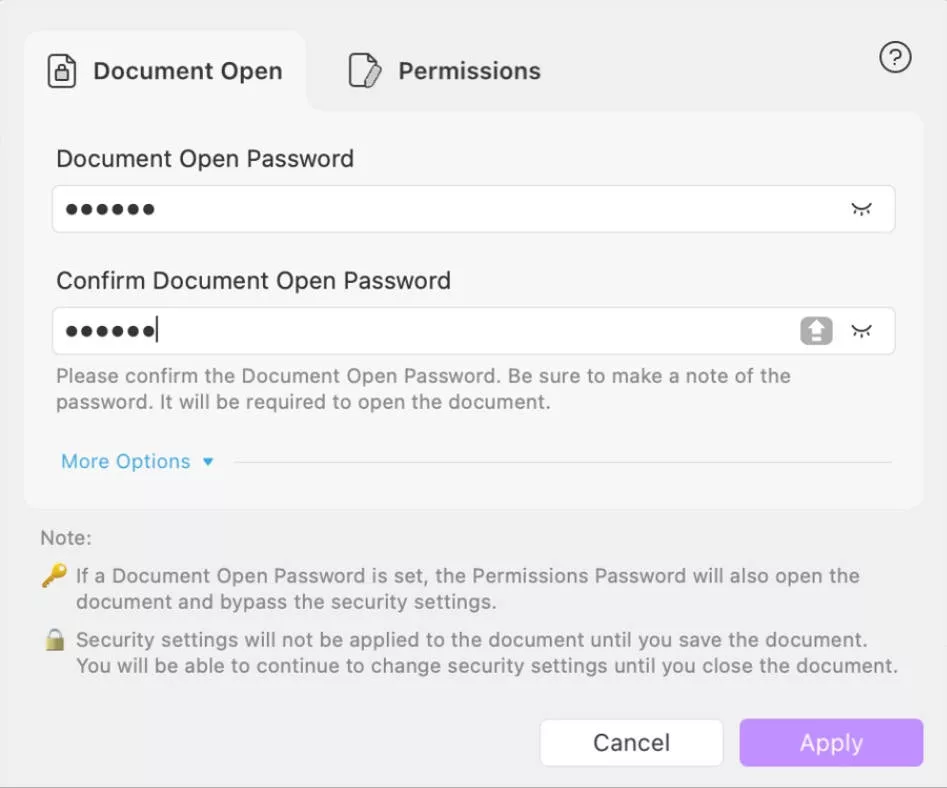The image size is (947, 788).
Task: Click the "Confirm Document Open Password" label
Action: coord(253,281)
